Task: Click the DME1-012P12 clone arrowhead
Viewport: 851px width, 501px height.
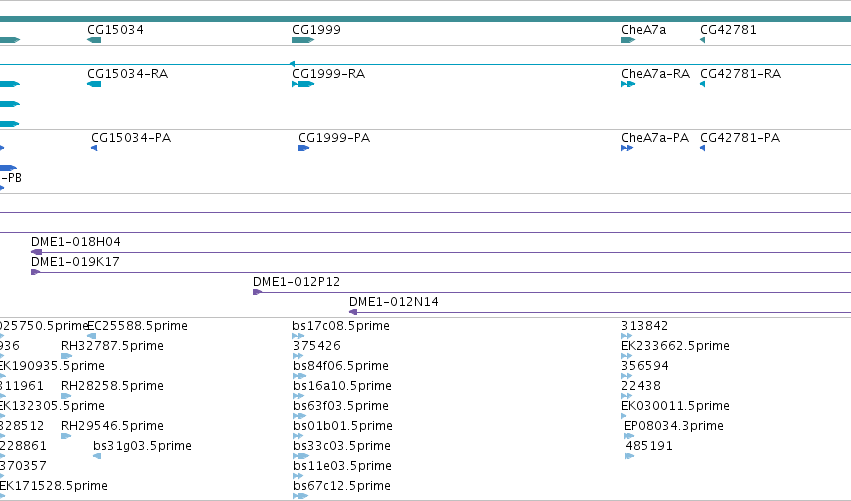Action: click(258, 292)
